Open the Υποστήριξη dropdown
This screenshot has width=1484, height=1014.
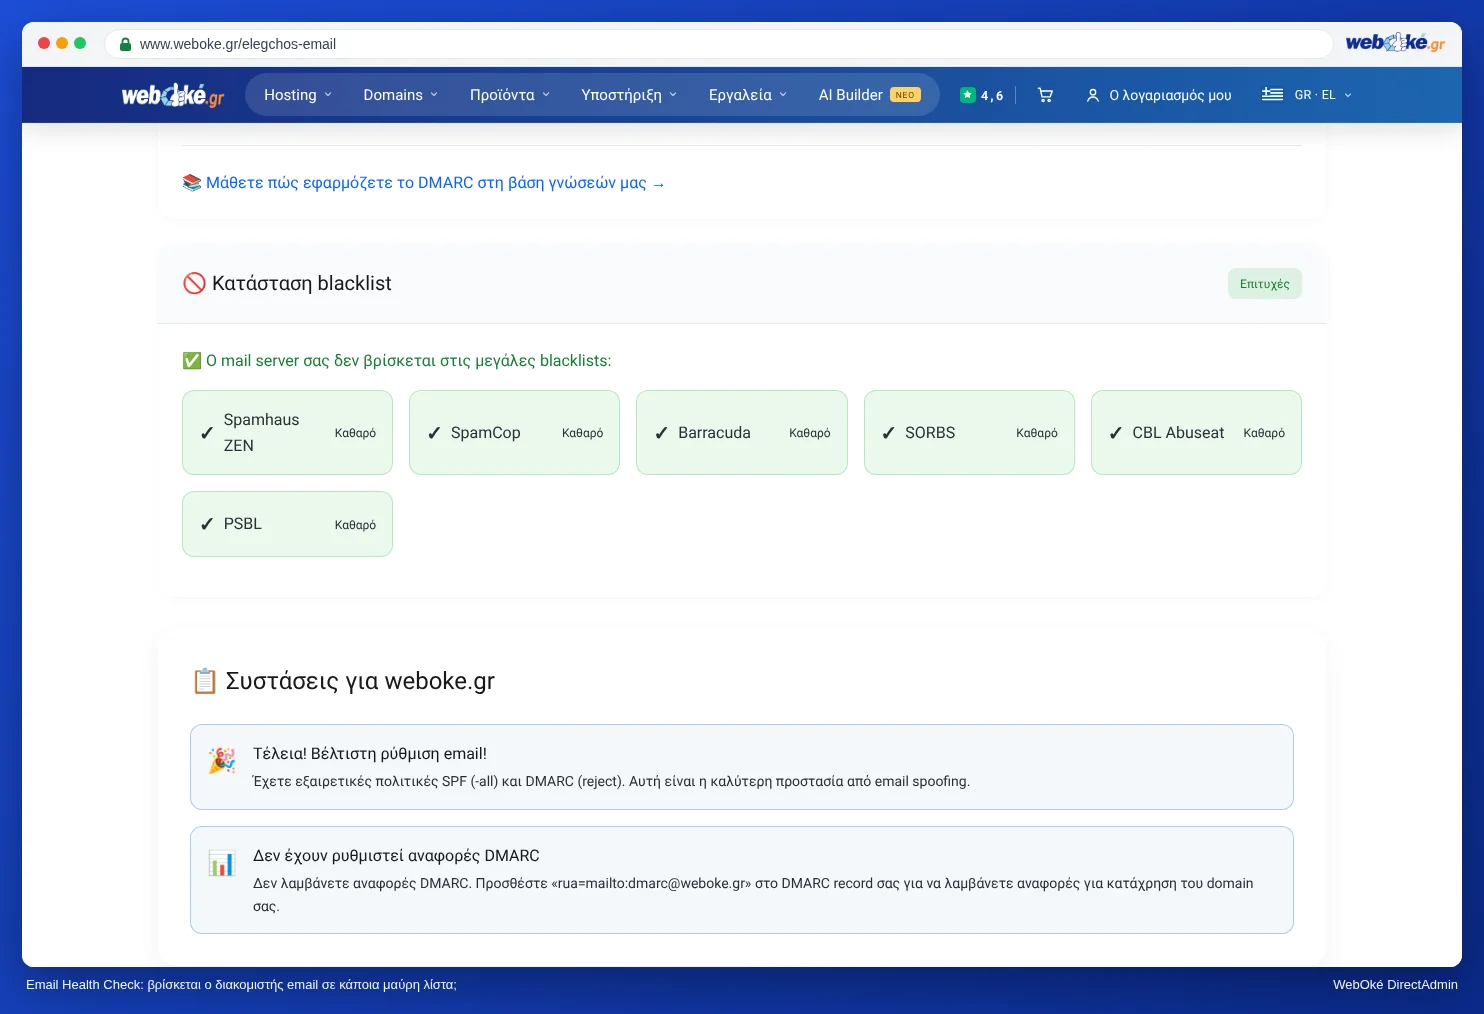click(629, 95)
